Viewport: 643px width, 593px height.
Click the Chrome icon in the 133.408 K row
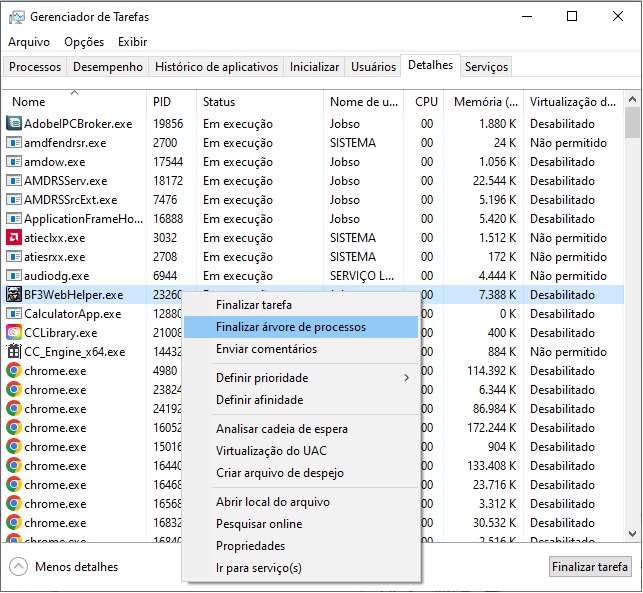click(x=14, y=465)
